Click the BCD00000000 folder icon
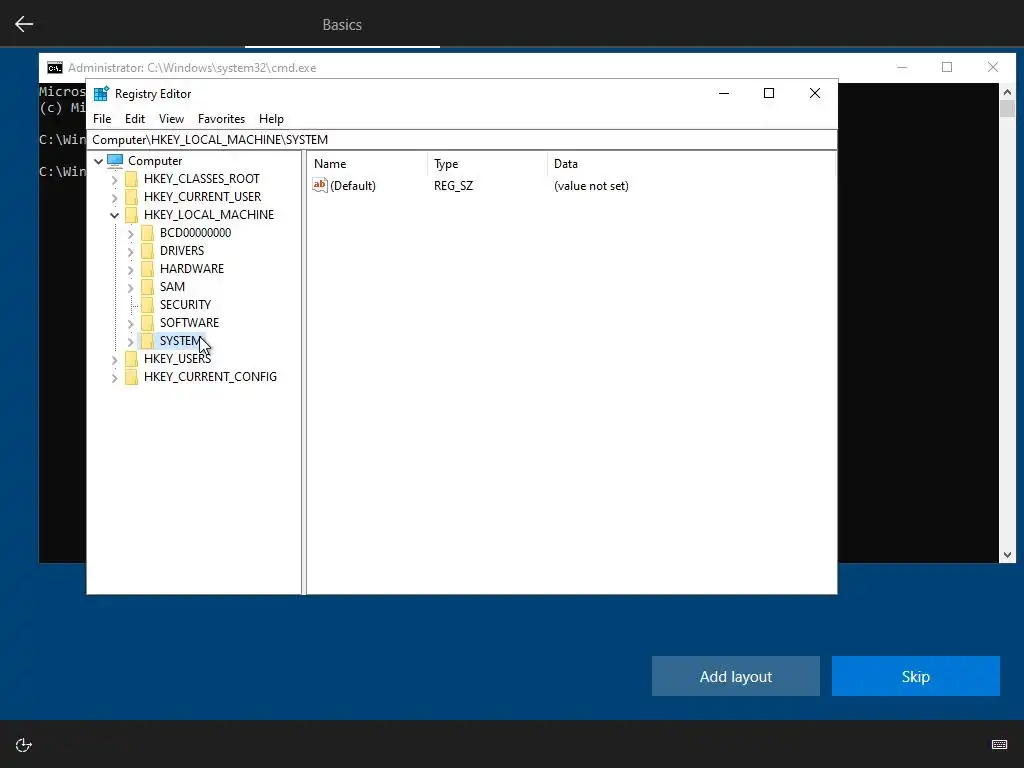This screenshot has height=768, width=1024. coord(148,232)
